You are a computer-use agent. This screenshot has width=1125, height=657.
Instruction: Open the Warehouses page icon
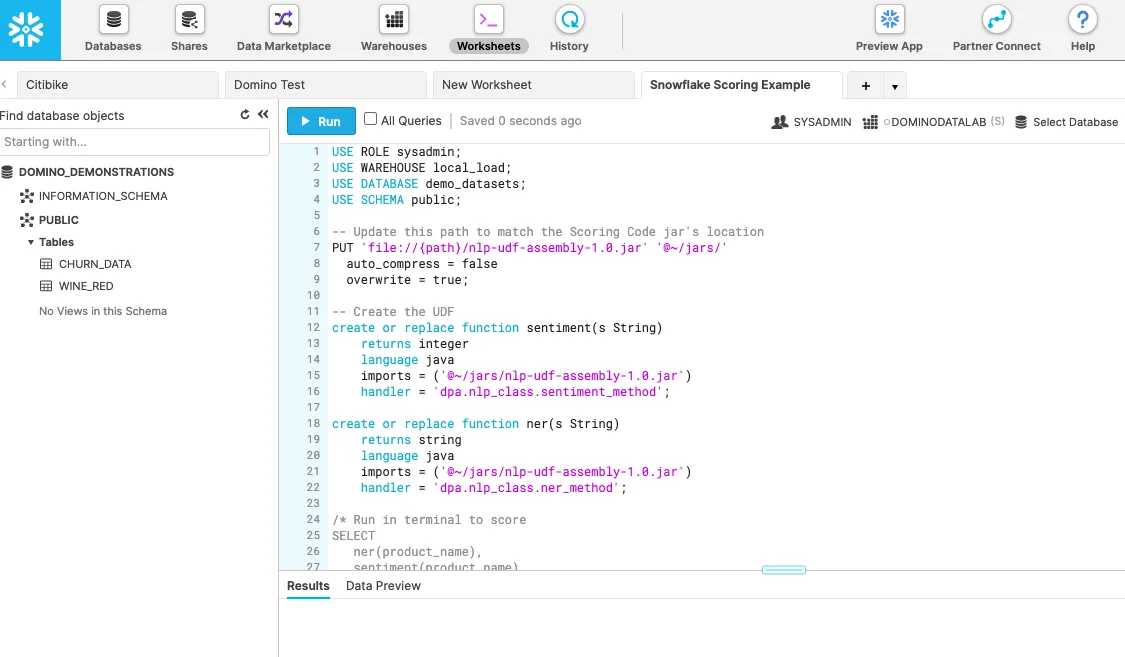click(x=394, y=19)
